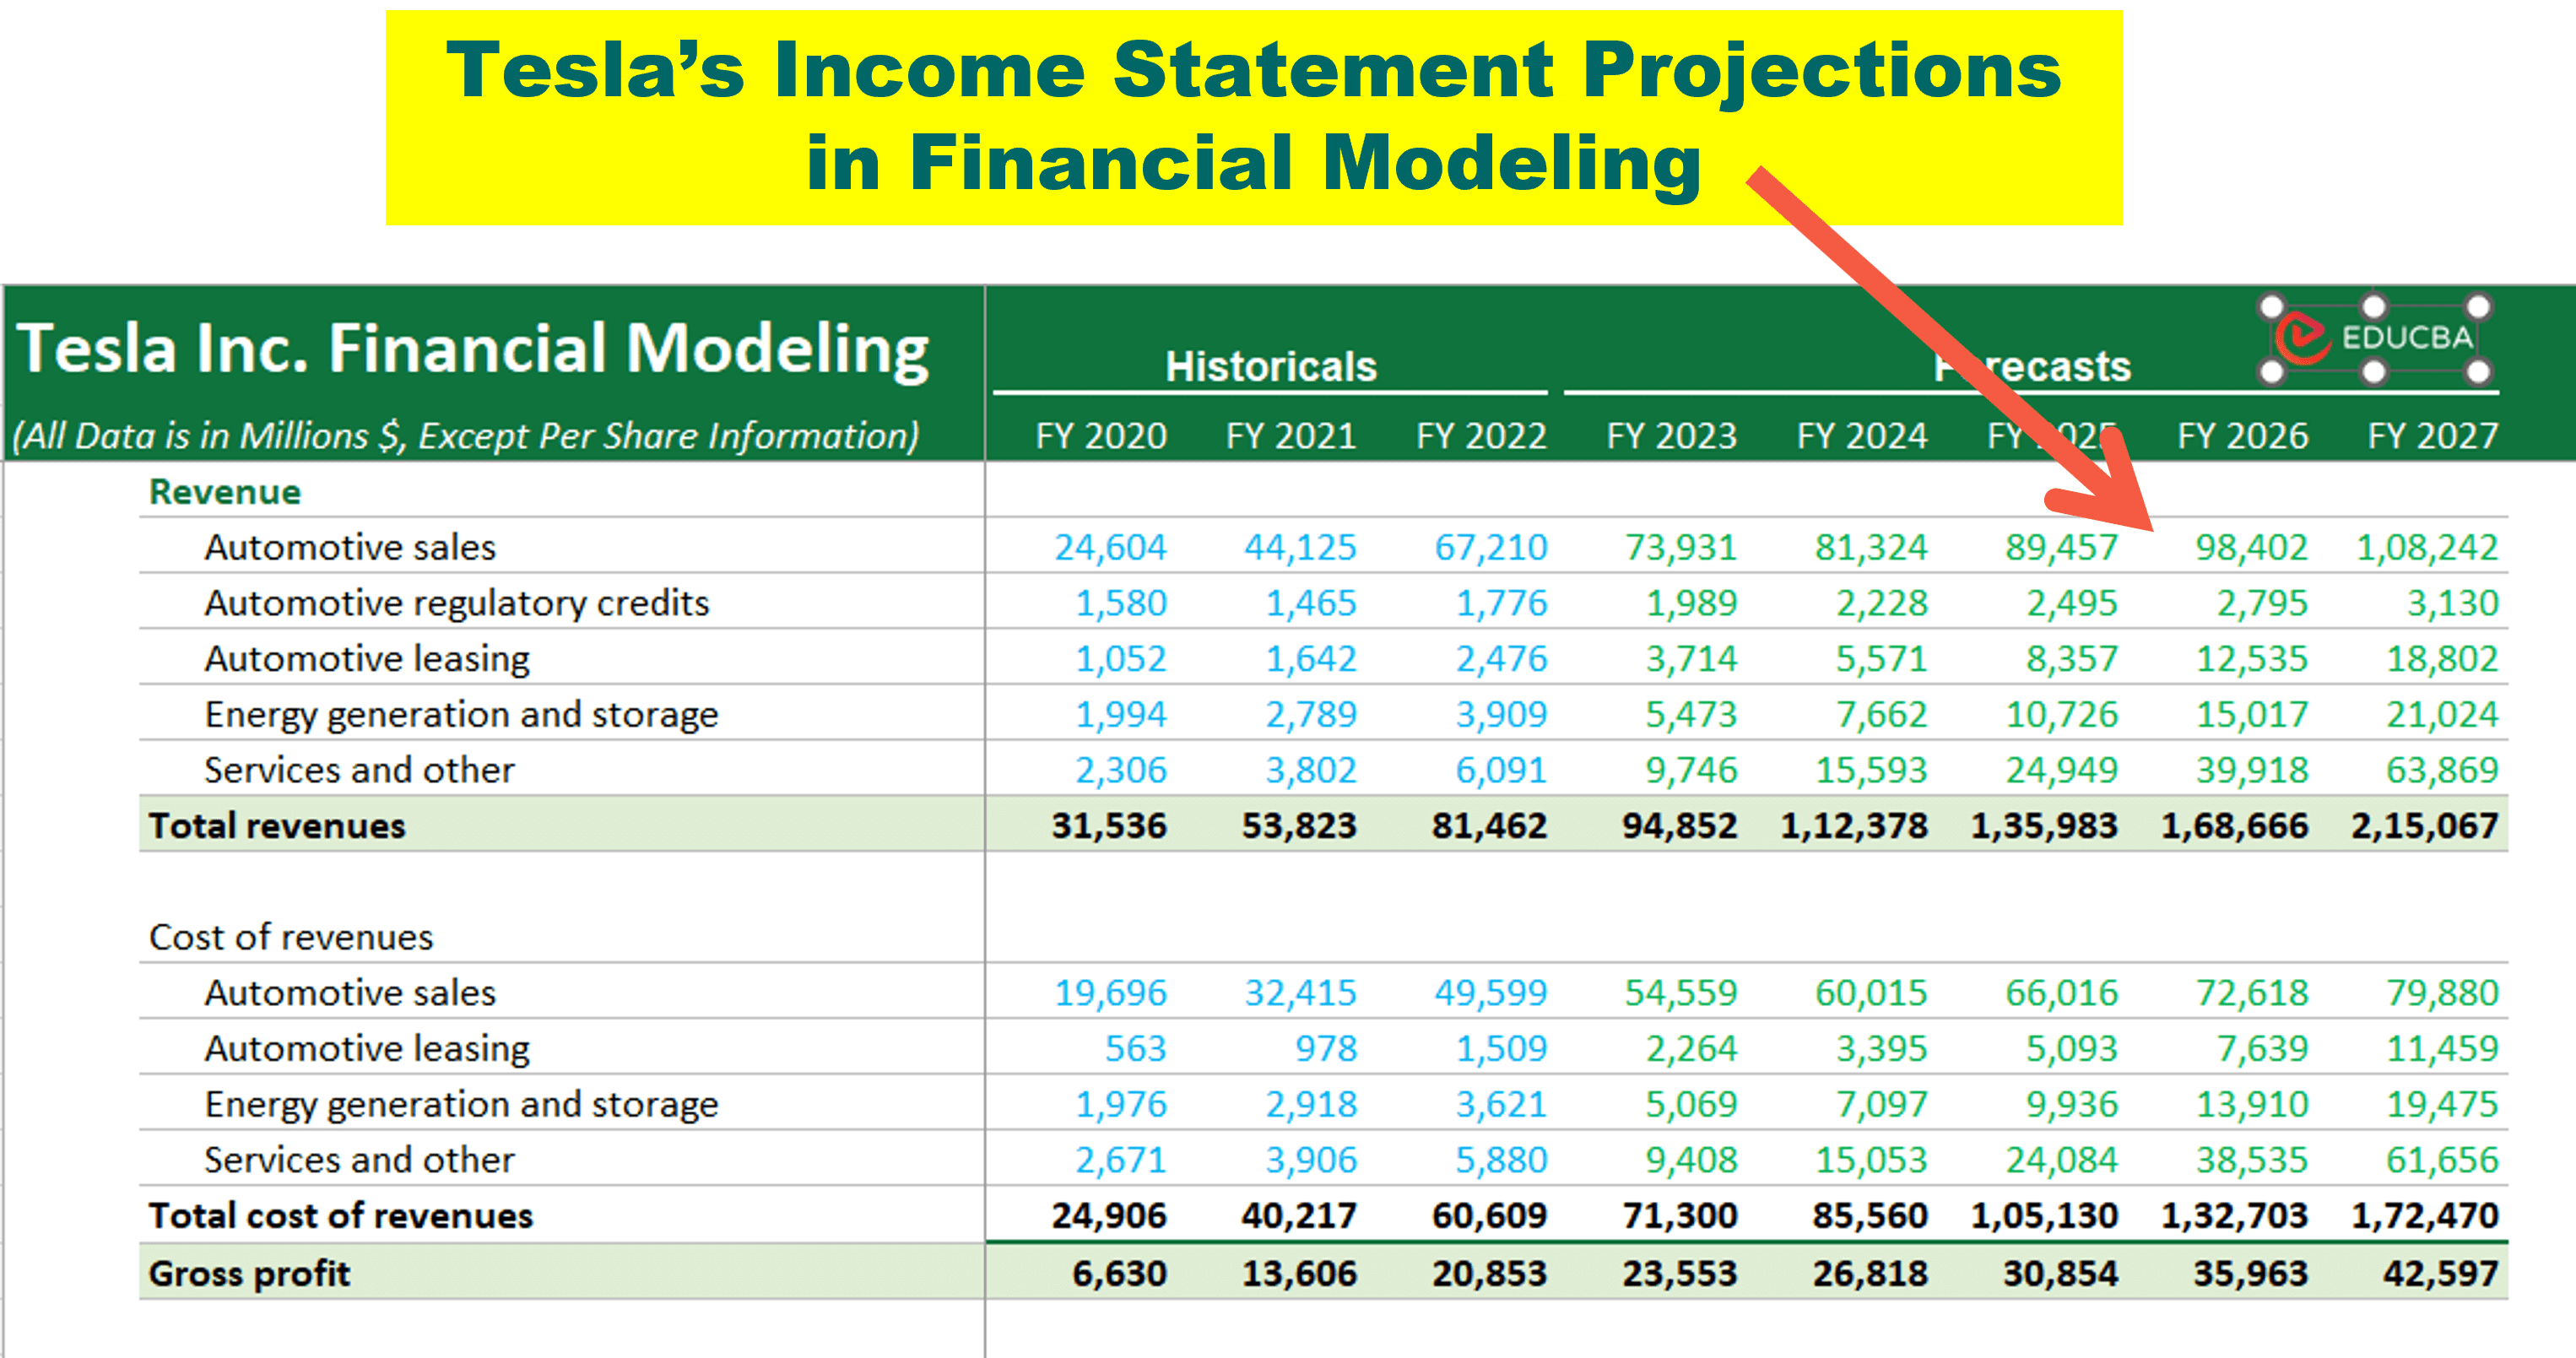Click automotive sales revenue cell 67,210
The image size is (2576, 1358).
tap(1491, 548)
